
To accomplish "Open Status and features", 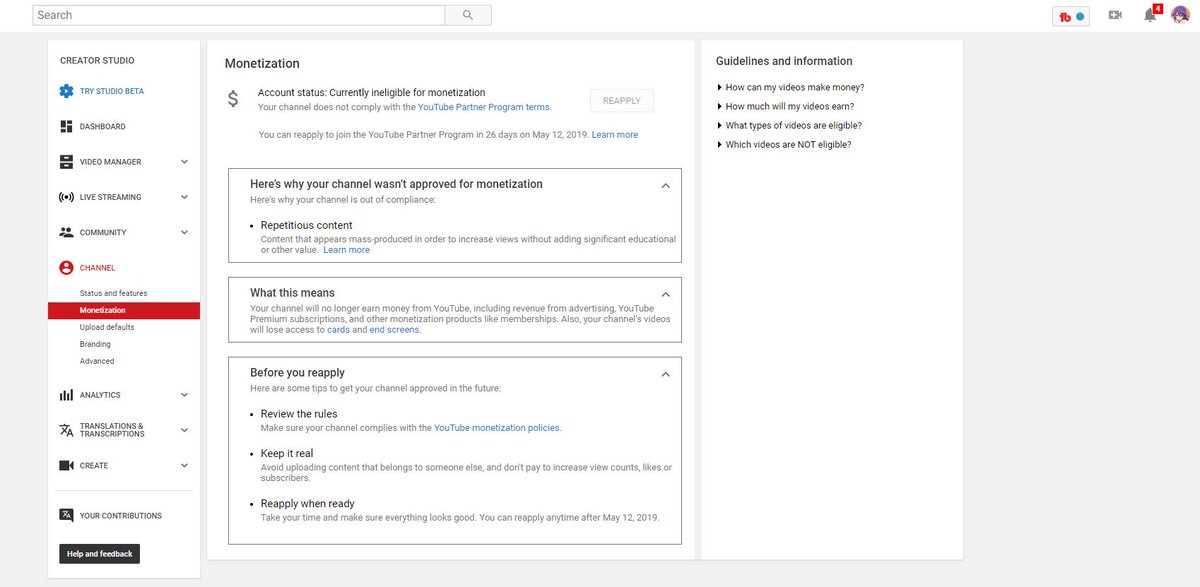I will tap(113, 293).
